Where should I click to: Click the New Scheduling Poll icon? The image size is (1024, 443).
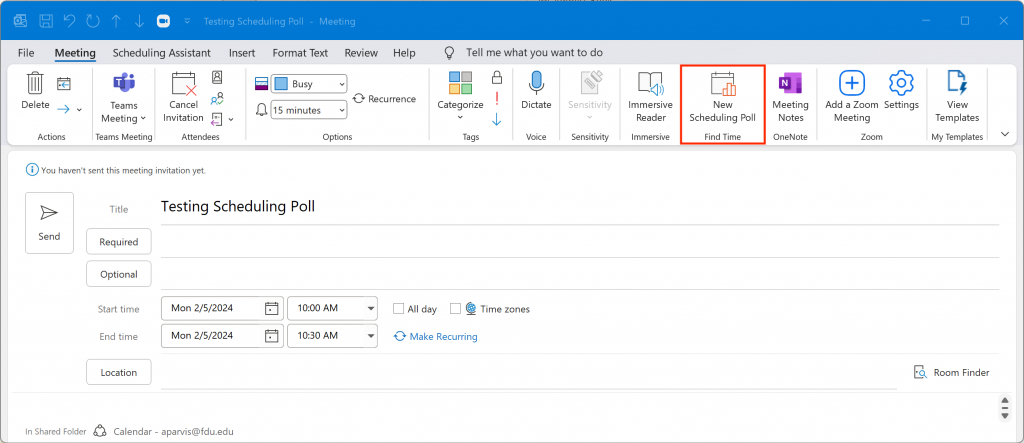click(x=722, y=85)
